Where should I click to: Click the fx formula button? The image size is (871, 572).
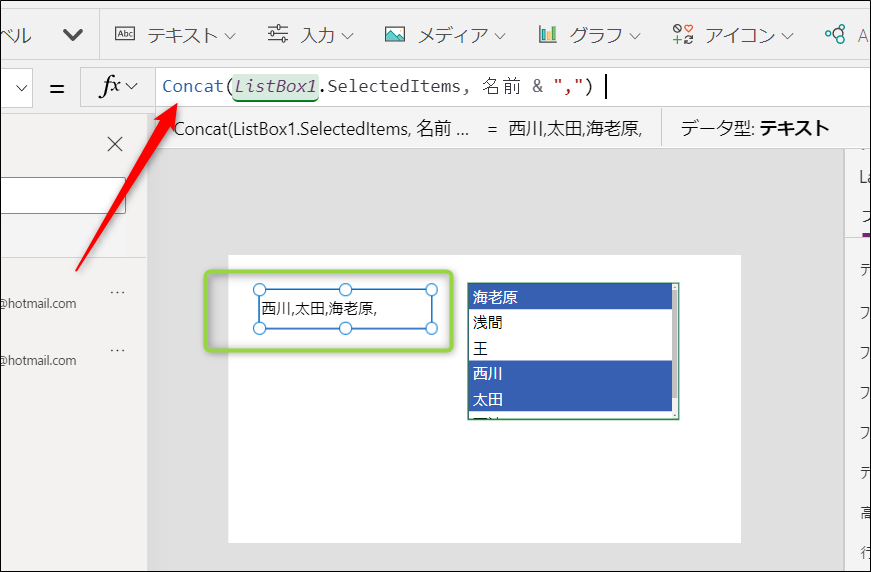click(118, 87)
